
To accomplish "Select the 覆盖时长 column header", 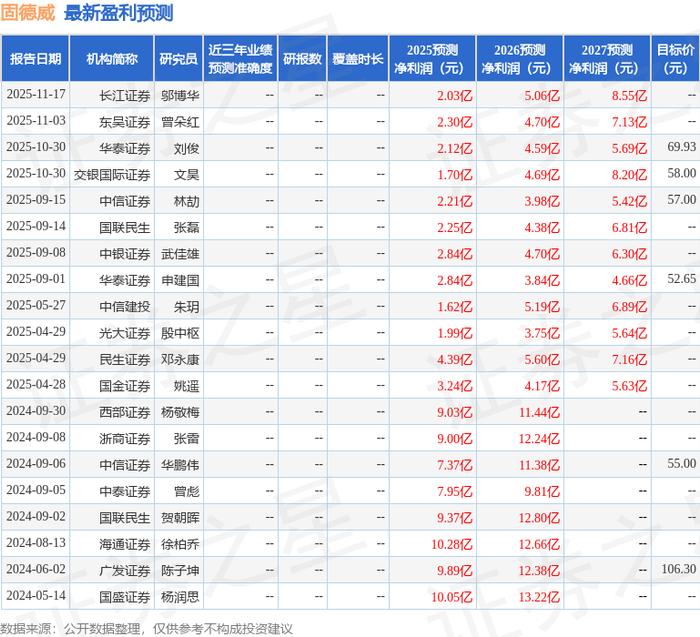I will [x=358, y=59].
